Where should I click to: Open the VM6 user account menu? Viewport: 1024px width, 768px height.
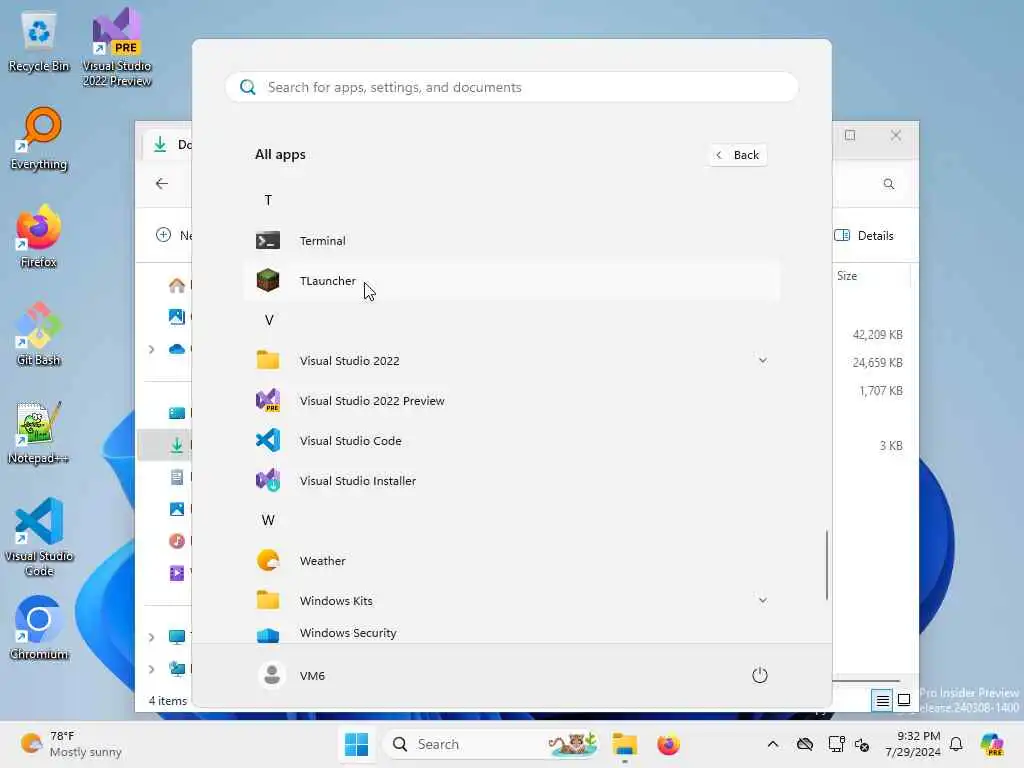(291, 675)
